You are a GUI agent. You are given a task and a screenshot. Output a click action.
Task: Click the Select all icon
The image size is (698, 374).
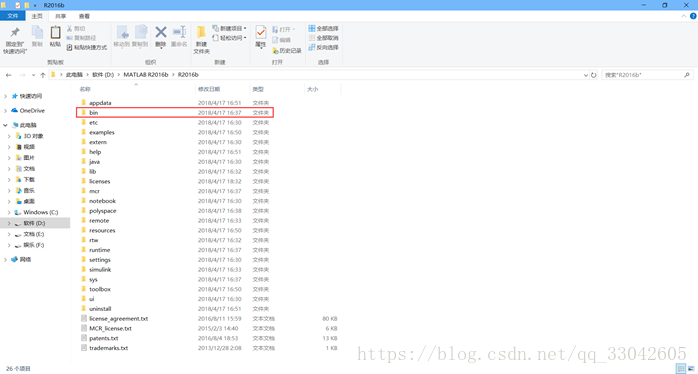[312, 28]
